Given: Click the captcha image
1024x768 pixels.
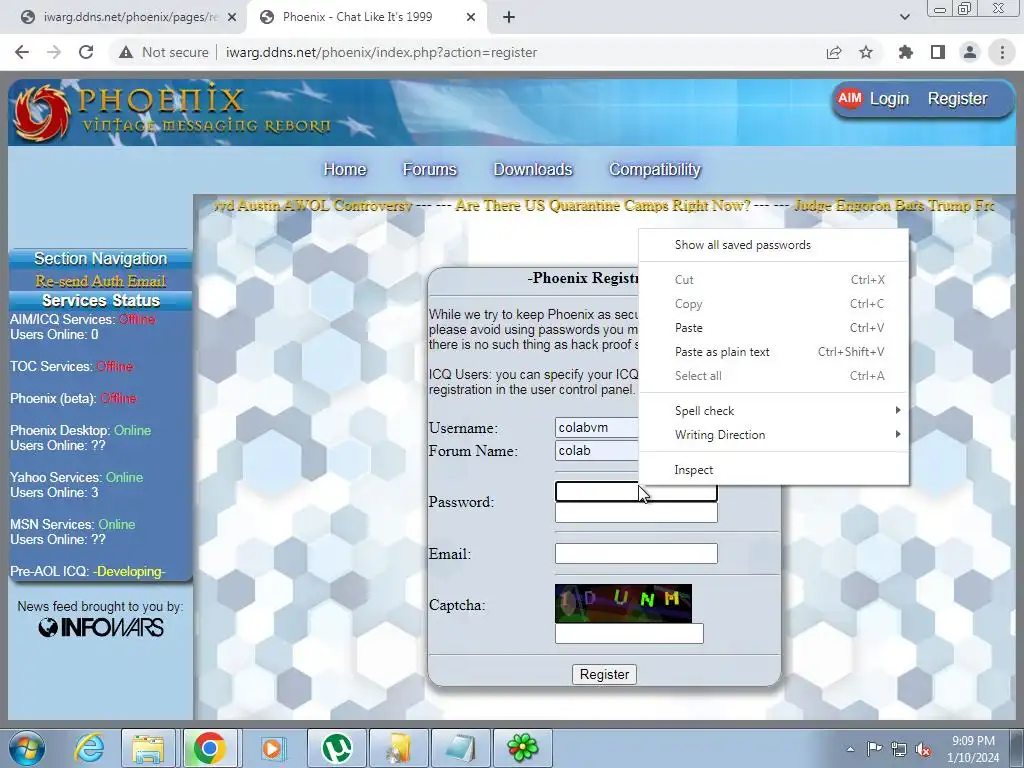Looking at the screenshot, I should pos(623,603).
